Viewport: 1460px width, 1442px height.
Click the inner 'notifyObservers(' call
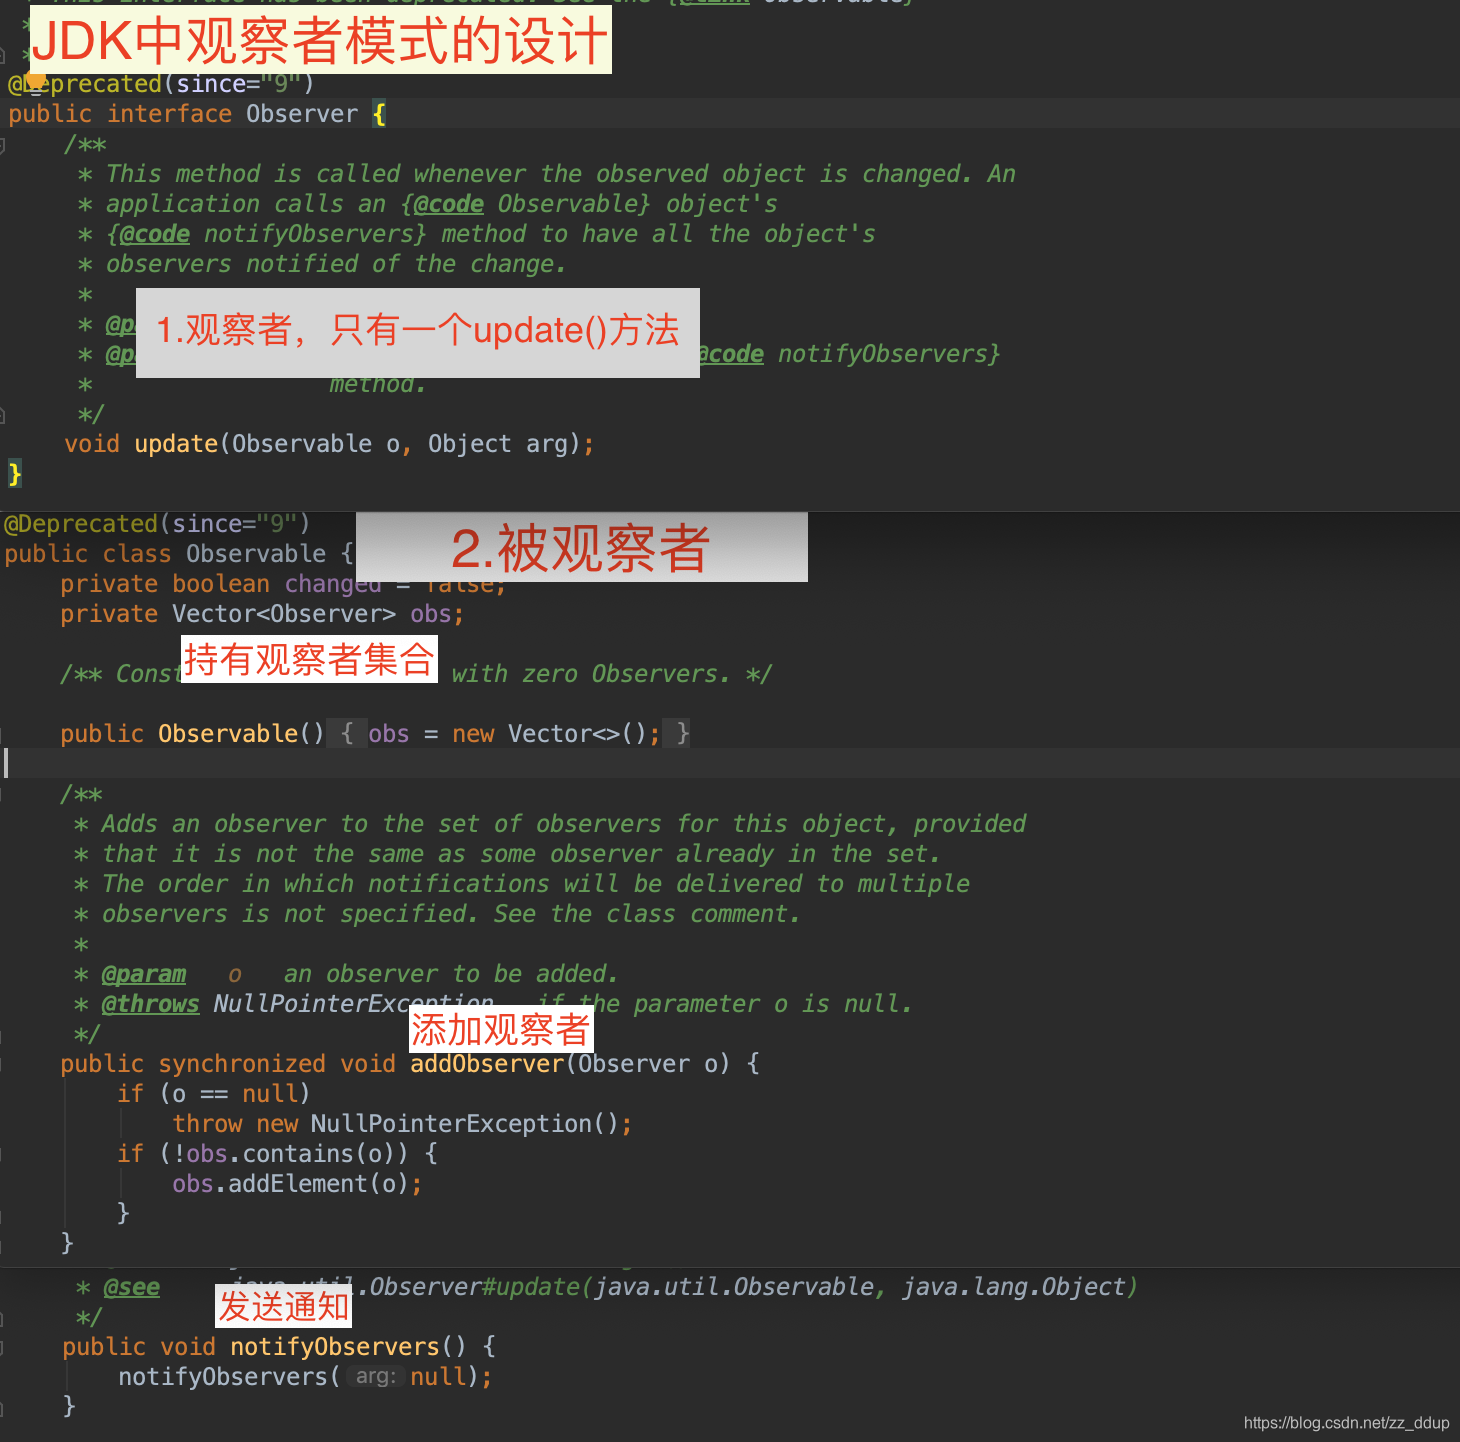pyautogui.click(x=229, y=1377)
